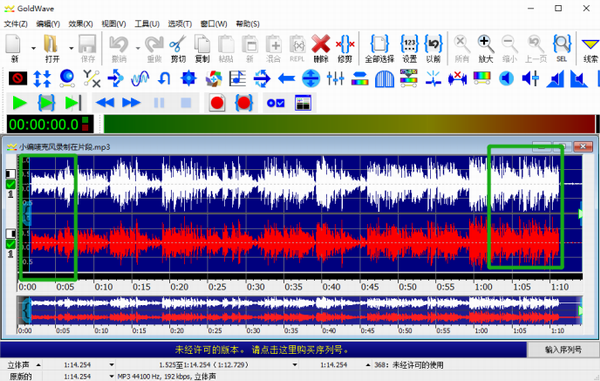The image size is (600, 381).
Task: Click the Previous selection (以前) icon
Action: click(x=433, y=44)
